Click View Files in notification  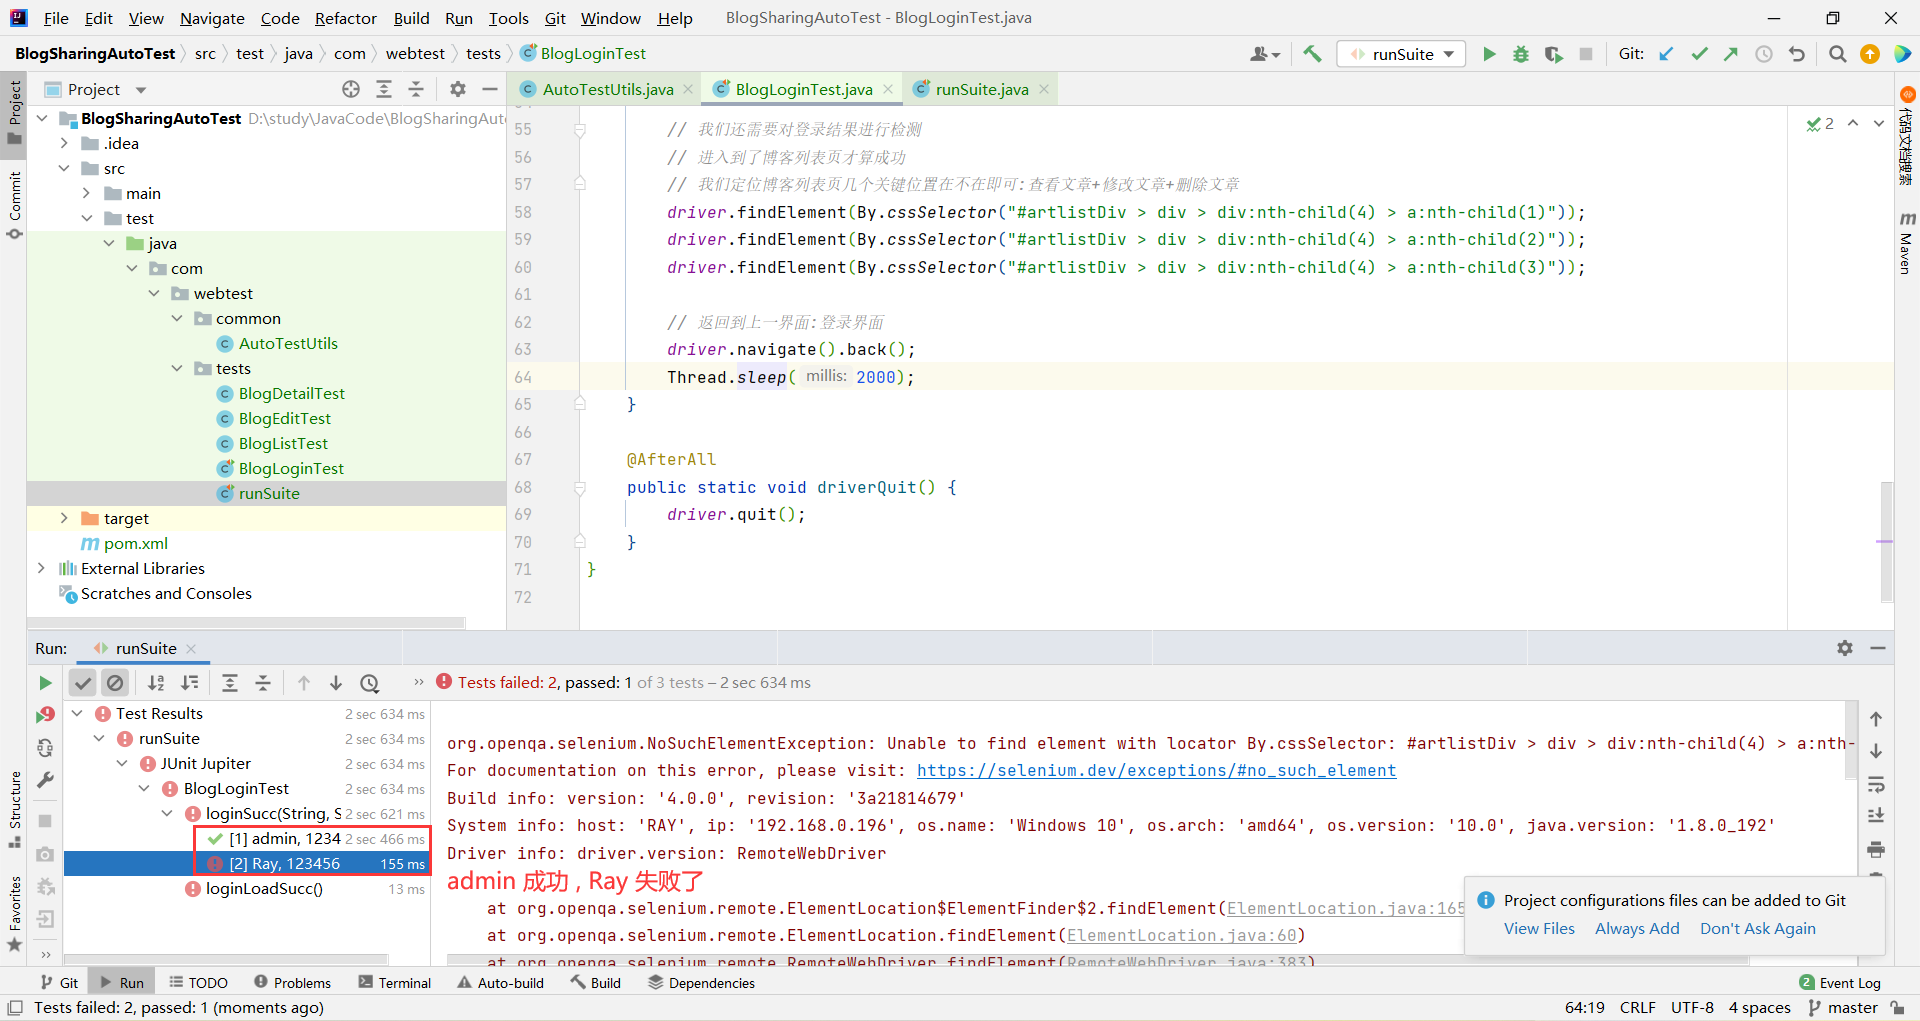[1539, 928]
